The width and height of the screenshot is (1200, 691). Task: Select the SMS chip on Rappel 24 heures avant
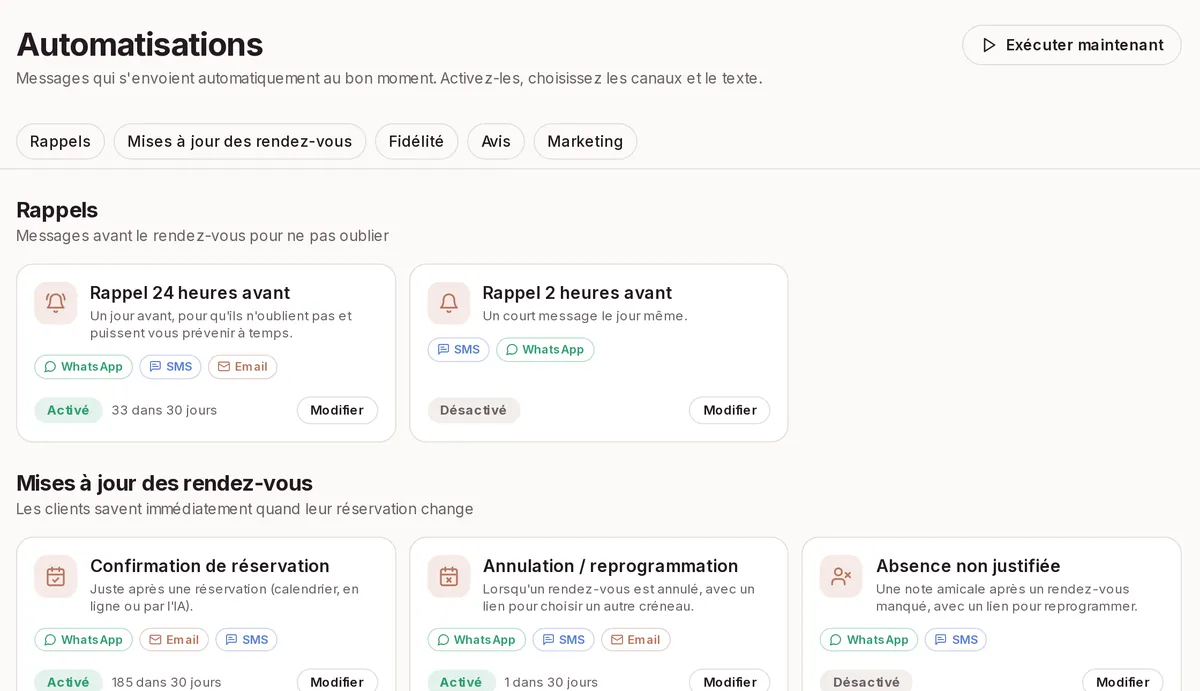point(171,367)
